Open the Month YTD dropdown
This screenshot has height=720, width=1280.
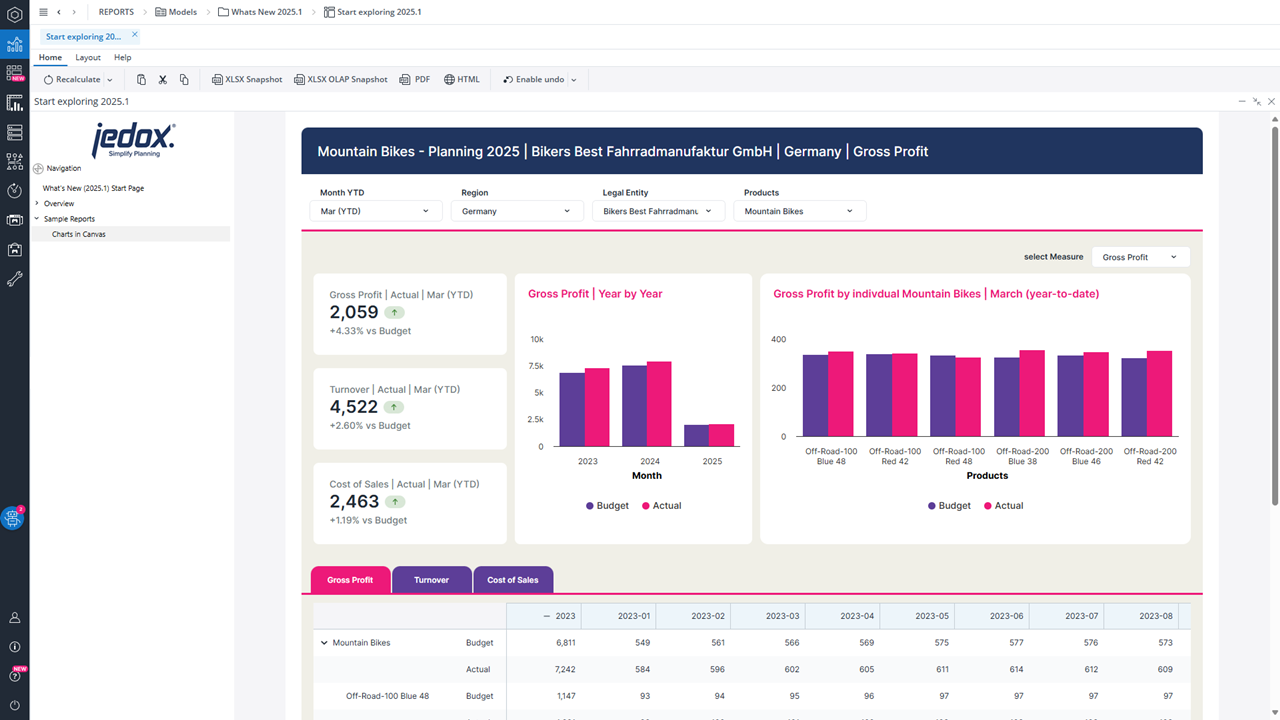click(x=375, y=211)
